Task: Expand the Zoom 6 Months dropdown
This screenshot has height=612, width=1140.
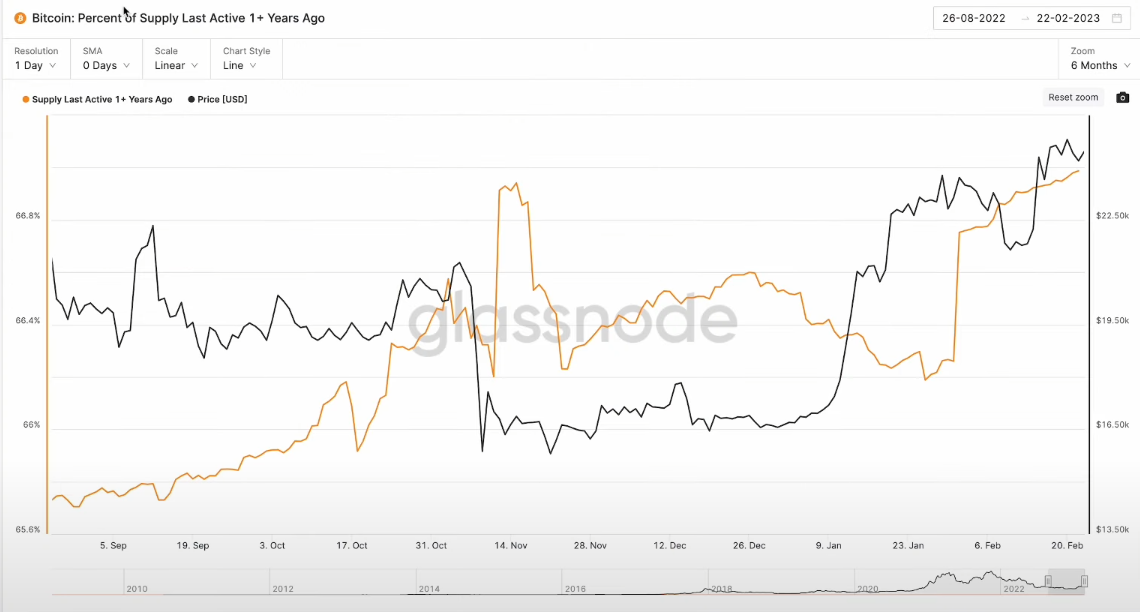Action: tap(1099, 59)
